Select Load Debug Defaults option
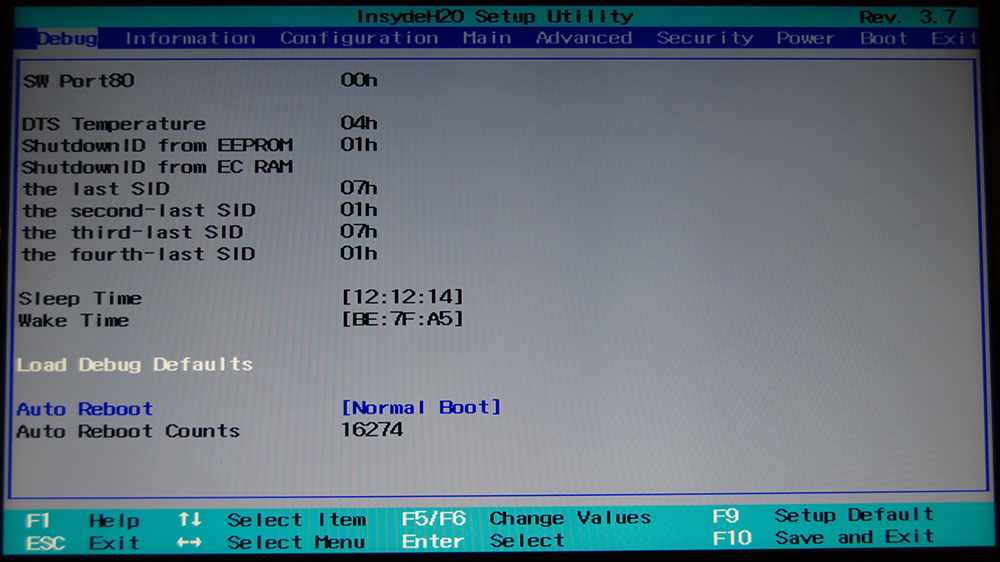The image size is (1000, 562). point(135,364)
